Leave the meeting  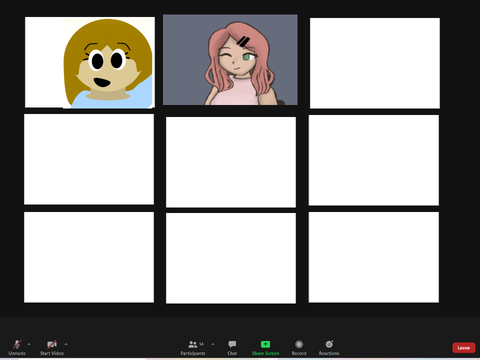[x=464, y=348]
